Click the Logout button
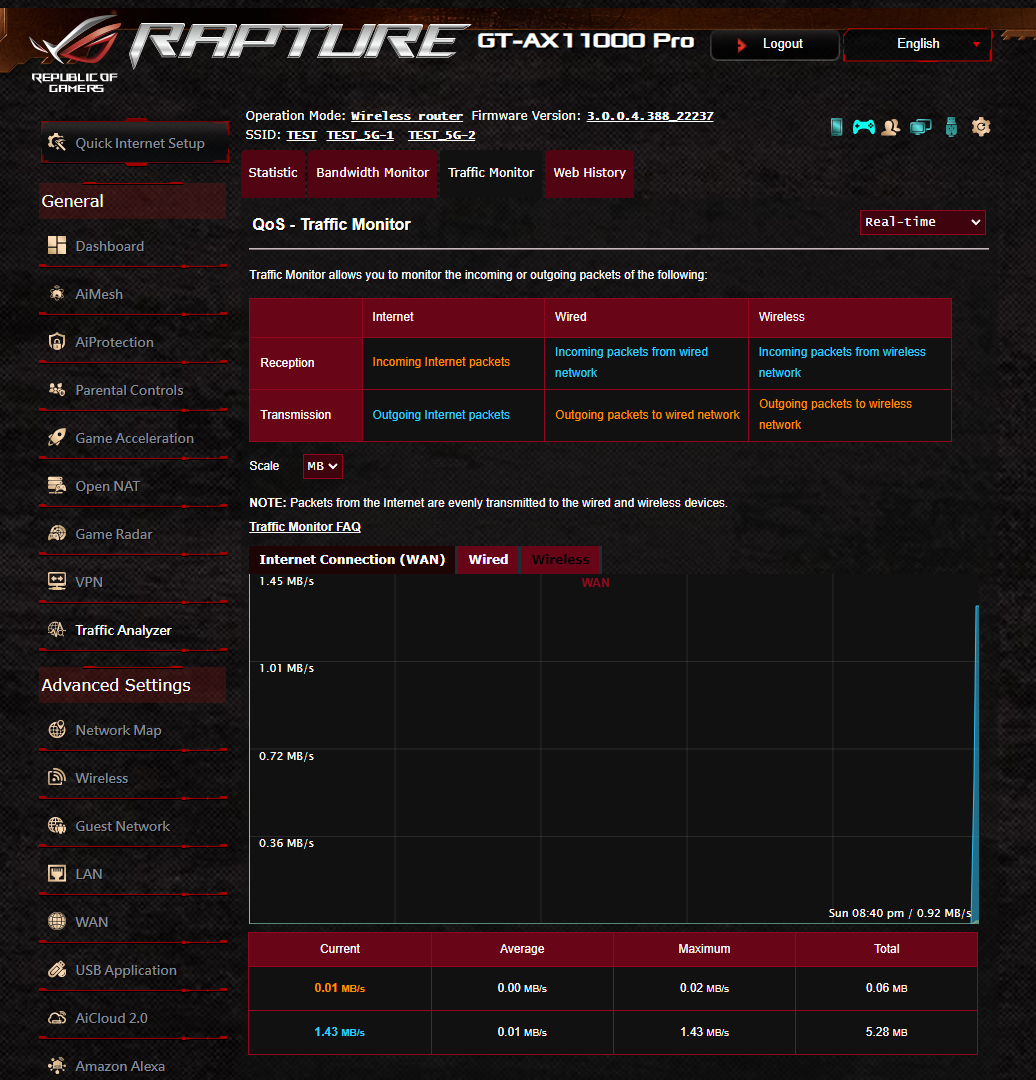The width and height of the screenshot is (1036, 1080). pyautogui.click(x=775, y=44)
